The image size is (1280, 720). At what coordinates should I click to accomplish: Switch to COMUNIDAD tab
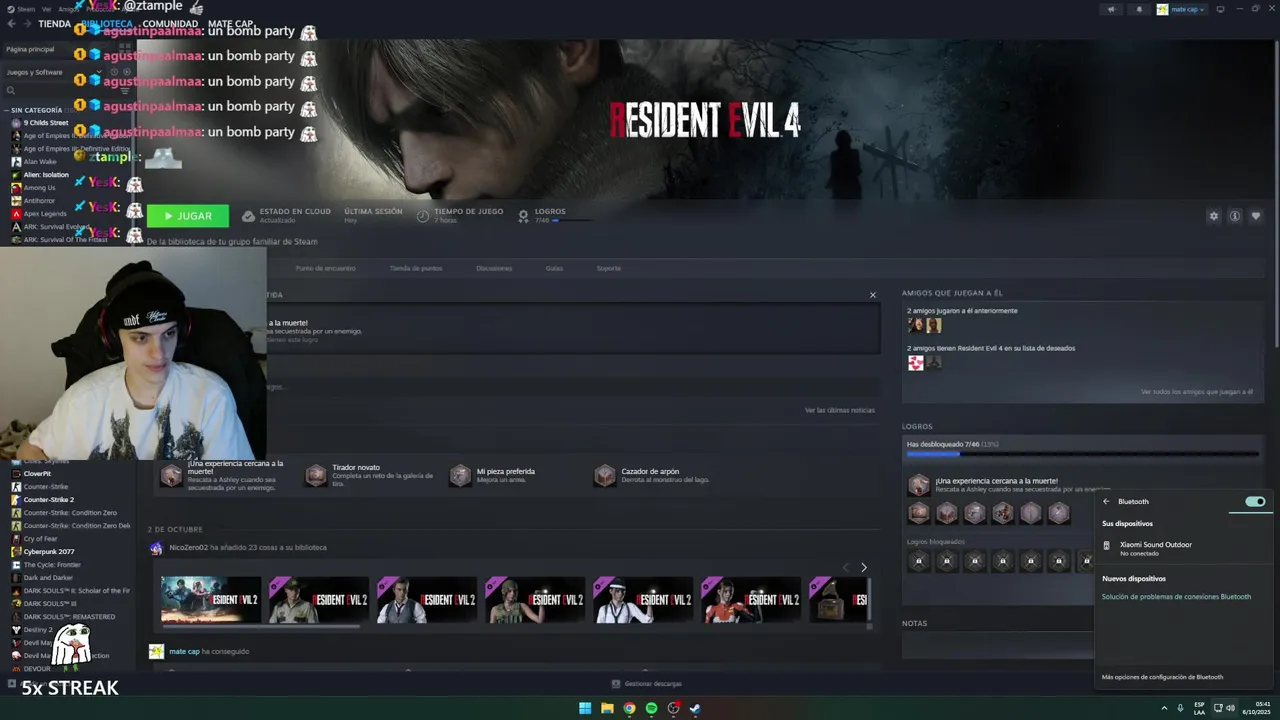(x=170, y=24)
